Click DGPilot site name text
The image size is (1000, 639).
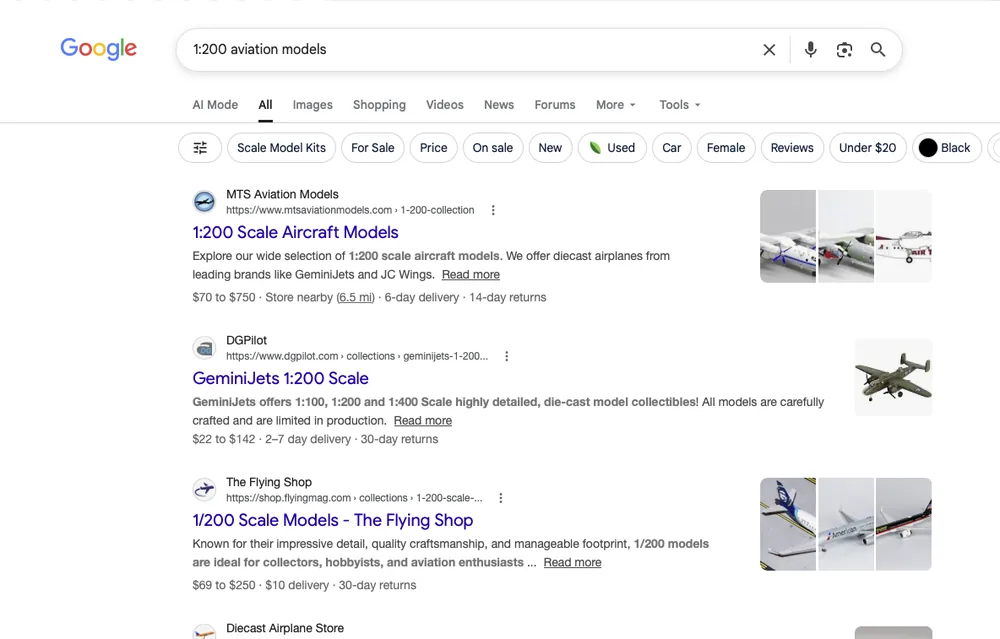point(247,340)
